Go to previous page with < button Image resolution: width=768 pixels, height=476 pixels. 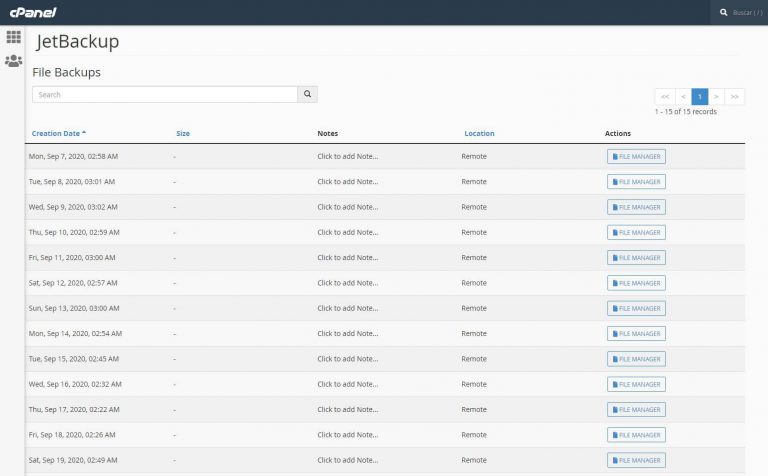(x=682, y=96)
